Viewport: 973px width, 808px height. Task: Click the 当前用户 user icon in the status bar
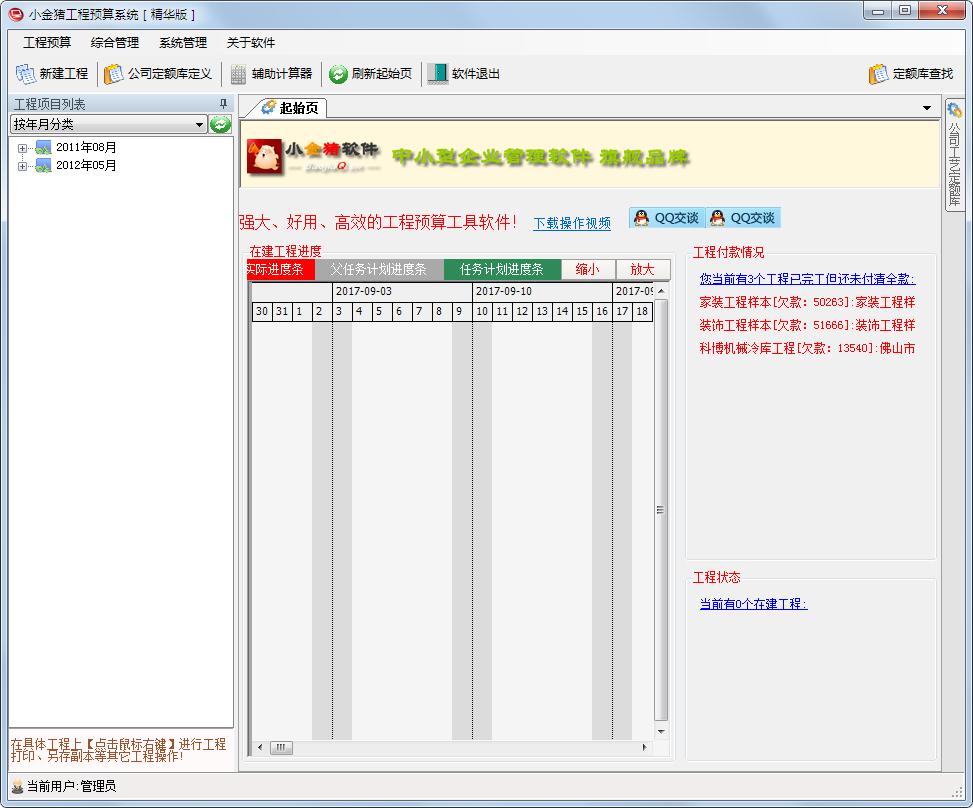point(17,786)
